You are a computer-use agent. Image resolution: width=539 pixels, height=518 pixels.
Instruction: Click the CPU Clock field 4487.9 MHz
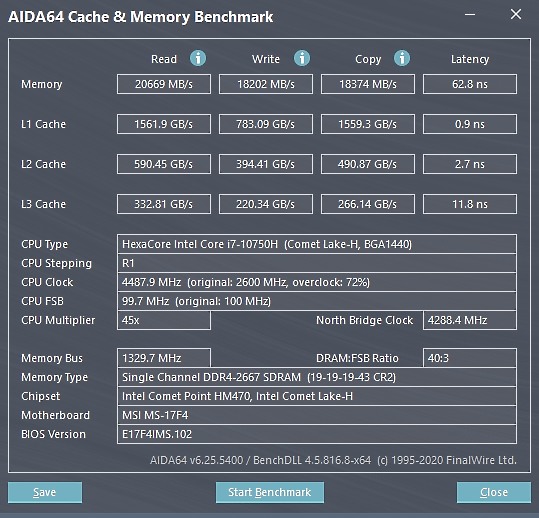(x=317, y=282)
